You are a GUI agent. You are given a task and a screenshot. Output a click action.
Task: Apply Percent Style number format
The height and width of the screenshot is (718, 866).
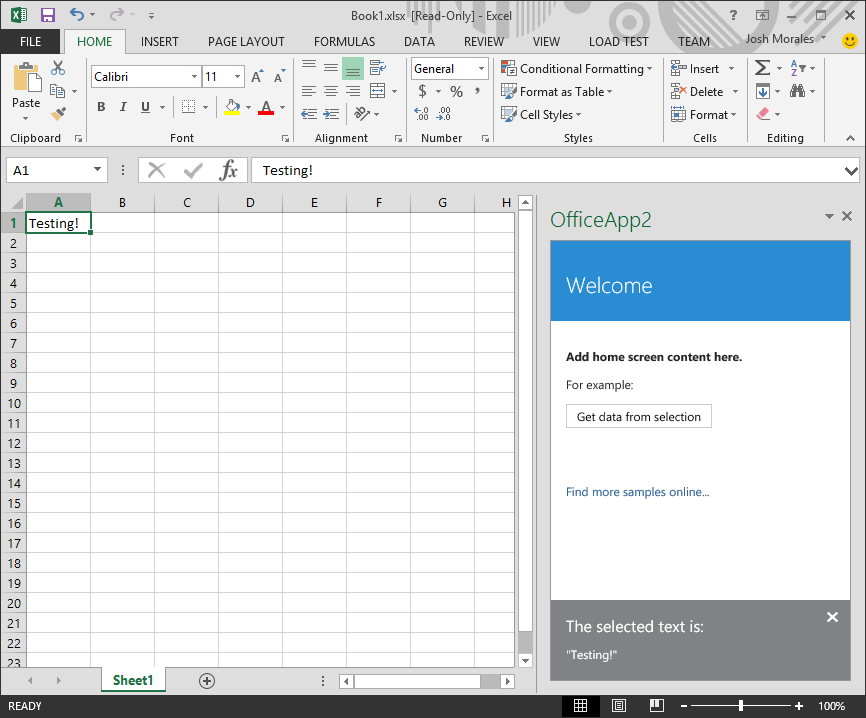pyautogui.click(x=455, y=90)
